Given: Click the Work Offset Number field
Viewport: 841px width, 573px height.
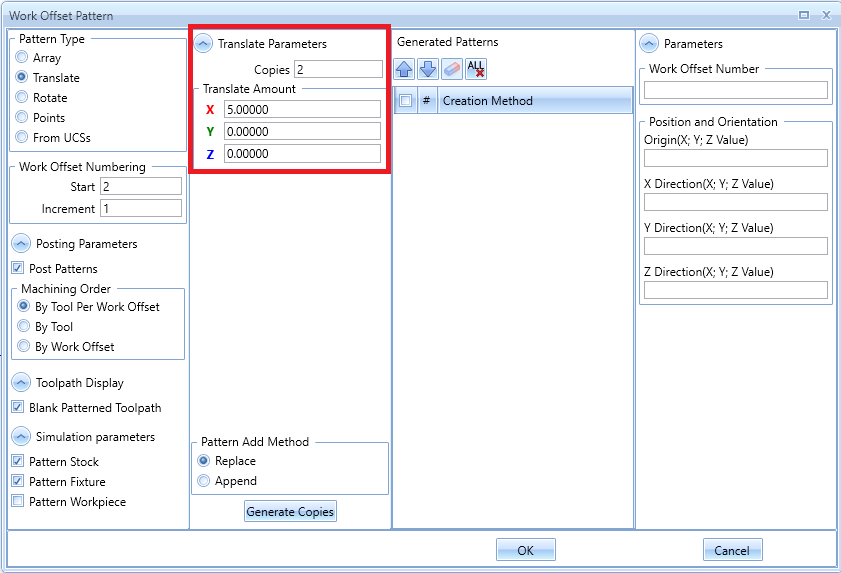Looking at the screenshot, I should pyautogui.click(x=736, y=90).
